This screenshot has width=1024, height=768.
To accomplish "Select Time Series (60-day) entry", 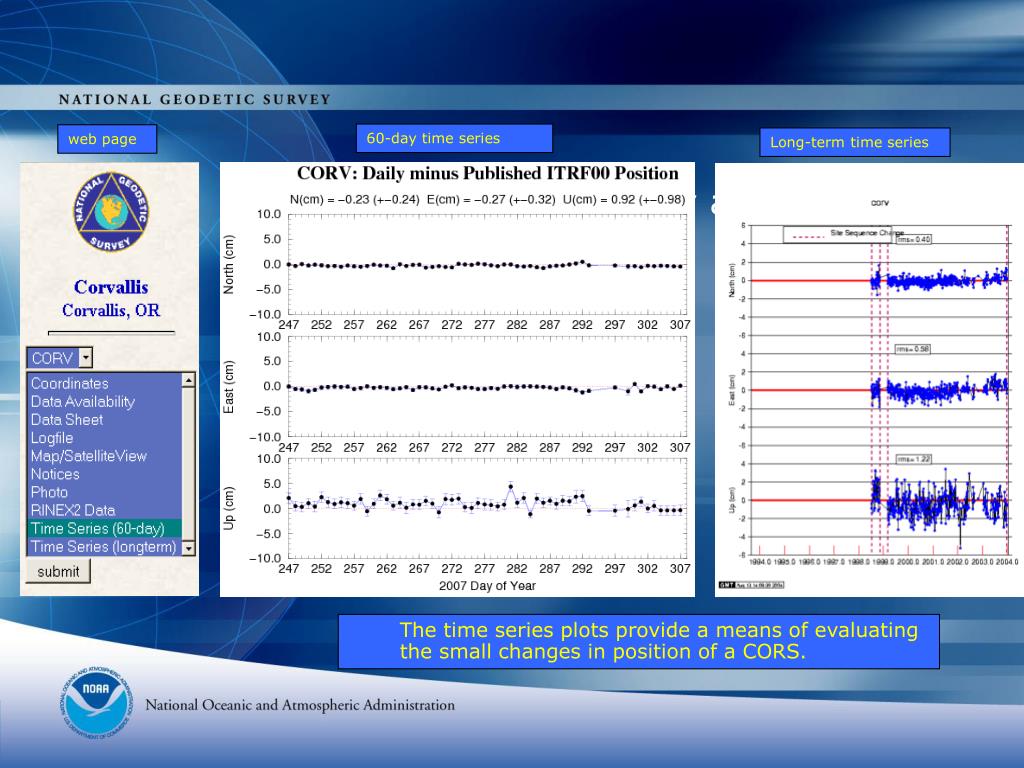I will pyautogui.click(x=104, y=528).
